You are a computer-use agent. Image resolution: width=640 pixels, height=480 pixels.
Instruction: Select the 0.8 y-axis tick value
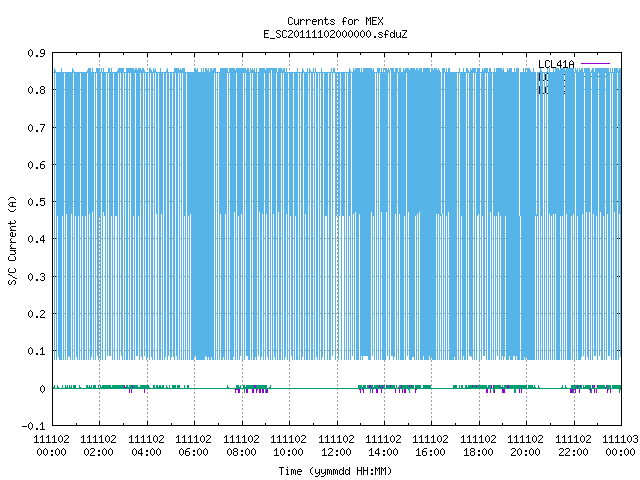click(x=36, y=90)
